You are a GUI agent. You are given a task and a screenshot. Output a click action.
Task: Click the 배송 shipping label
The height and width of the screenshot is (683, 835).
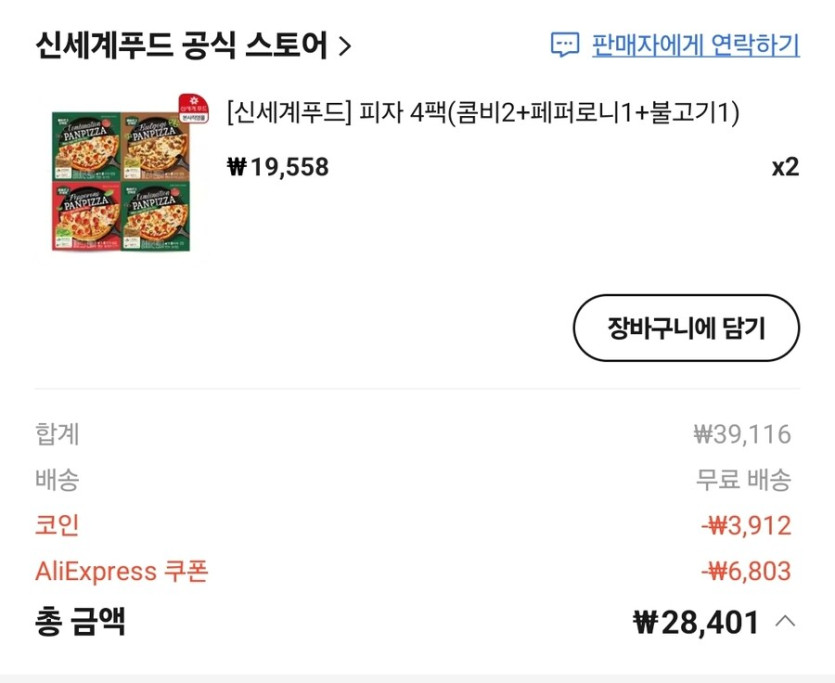(53, 480)
